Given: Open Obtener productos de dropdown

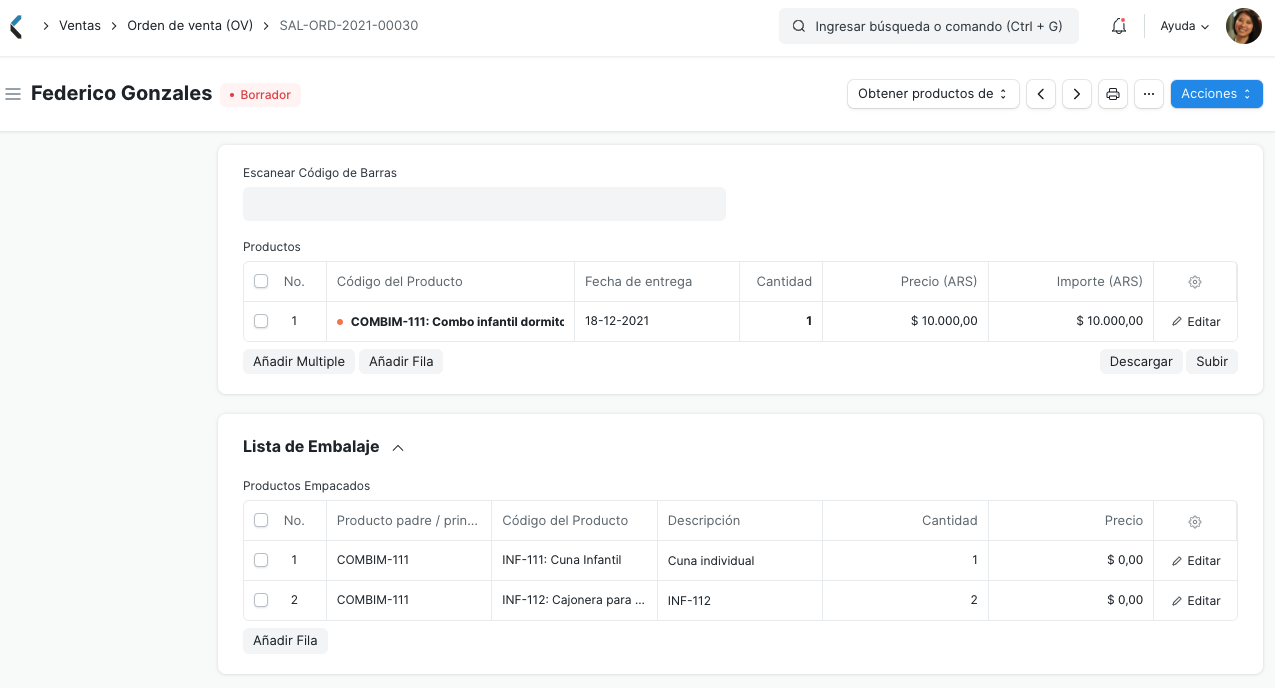Looking at the screenshot, I should tap(933, 94).
